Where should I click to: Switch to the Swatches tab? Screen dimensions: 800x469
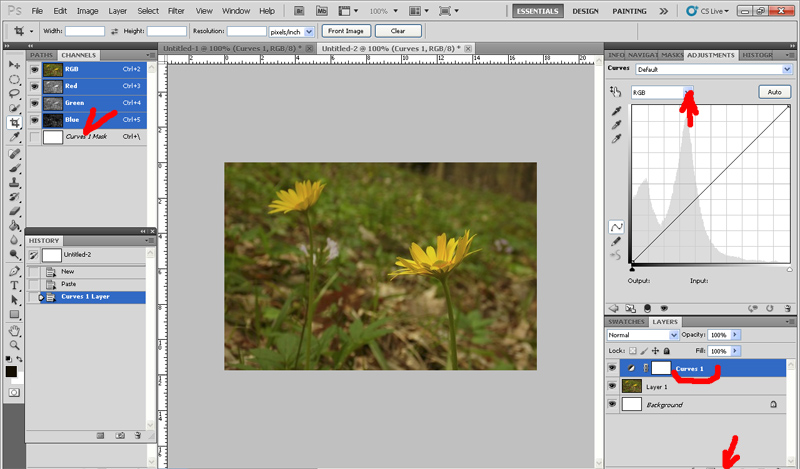coord(626,322)
